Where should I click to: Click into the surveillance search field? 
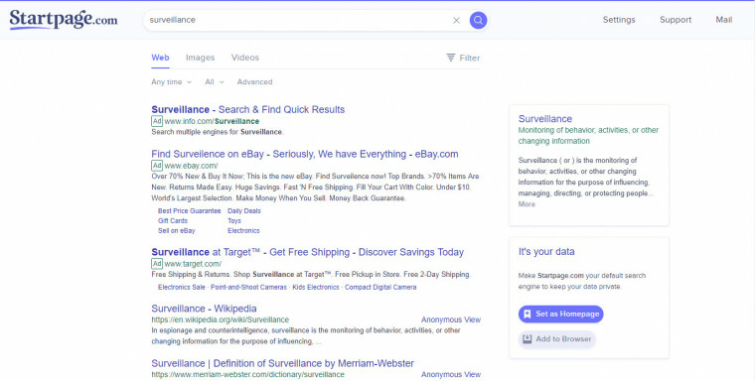(x=299, y=20)
